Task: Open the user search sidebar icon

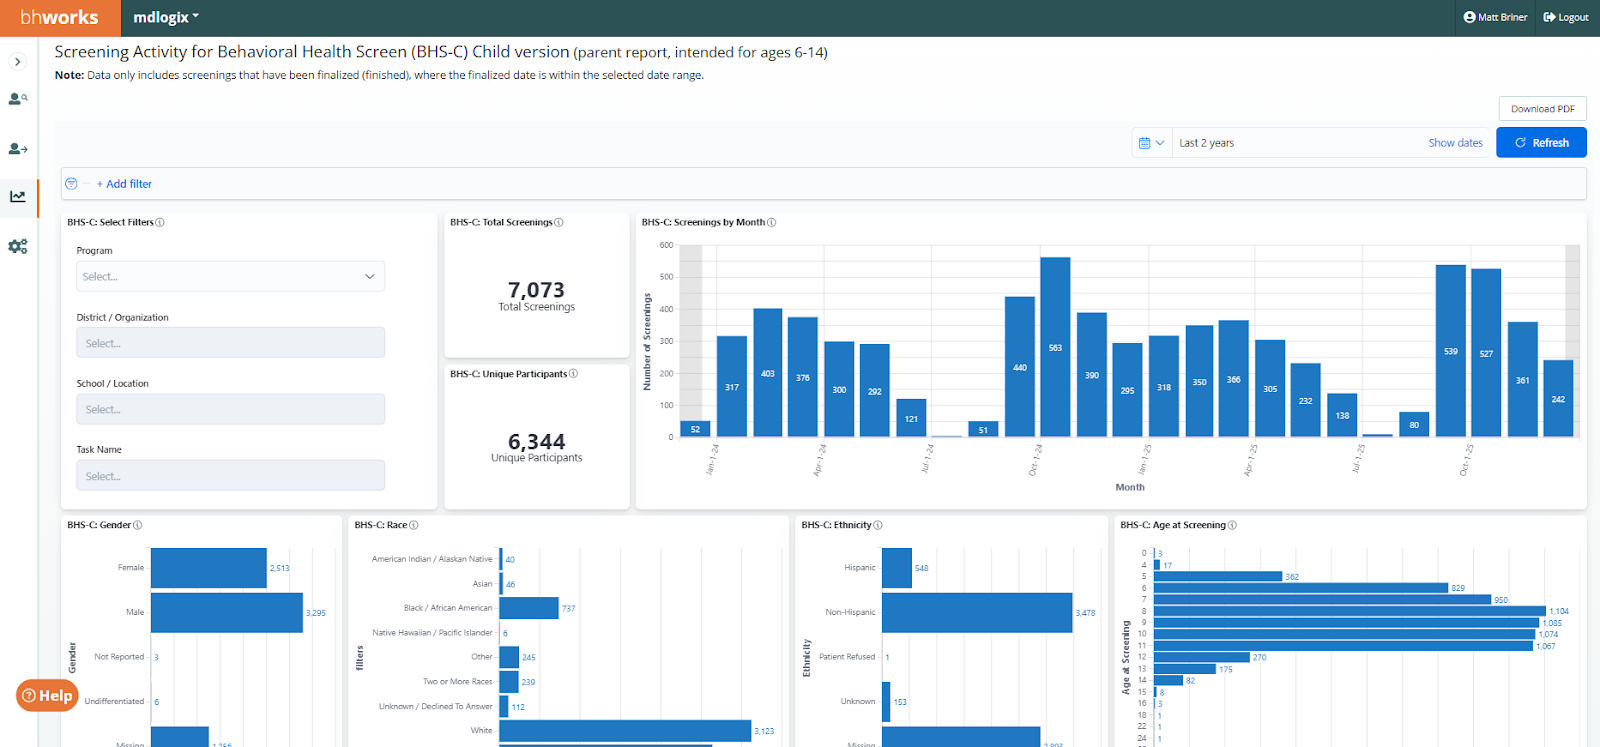Action: [x=18, y=99]
